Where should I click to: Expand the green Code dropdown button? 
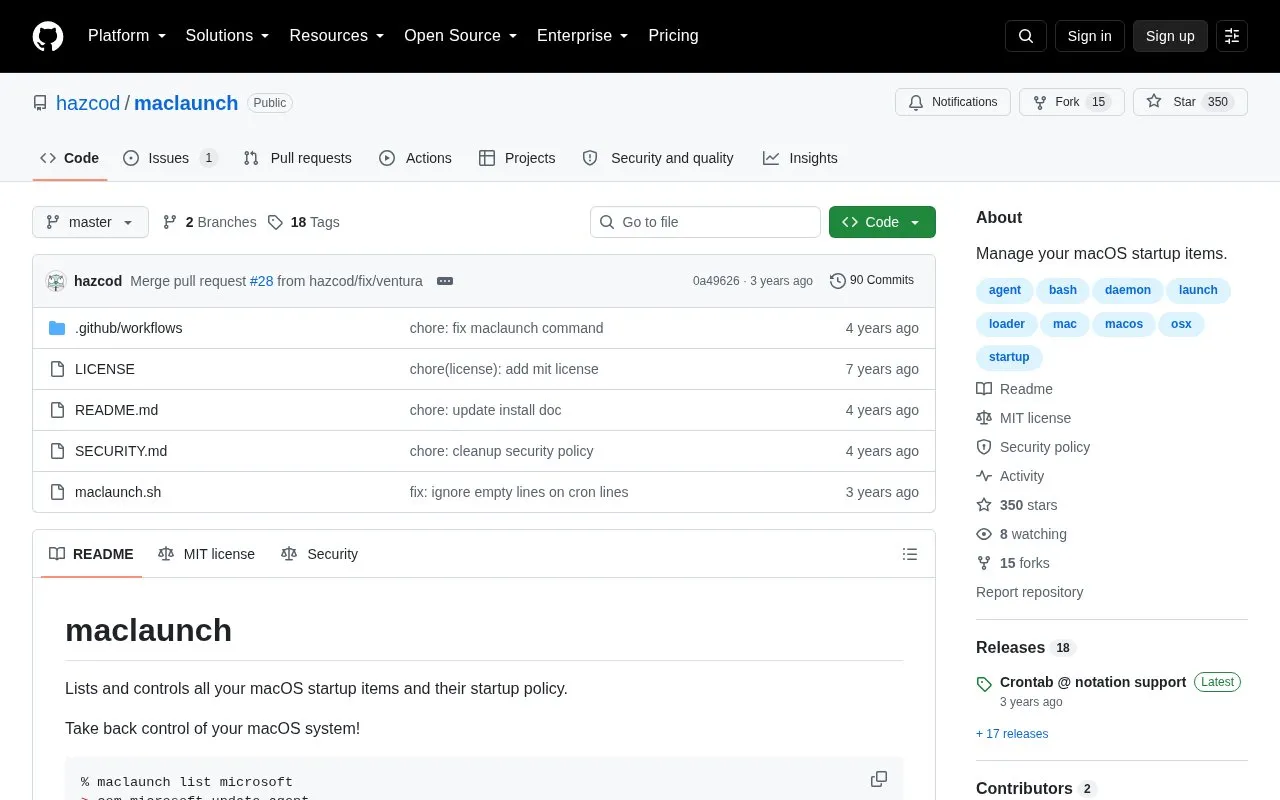click(882, 222)
